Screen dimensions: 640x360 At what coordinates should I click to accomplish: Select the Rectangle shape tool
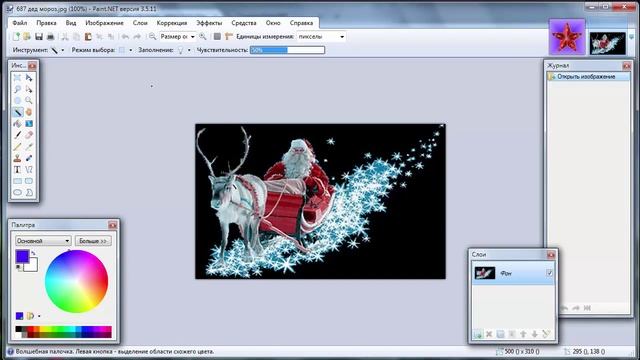[17, 181]
